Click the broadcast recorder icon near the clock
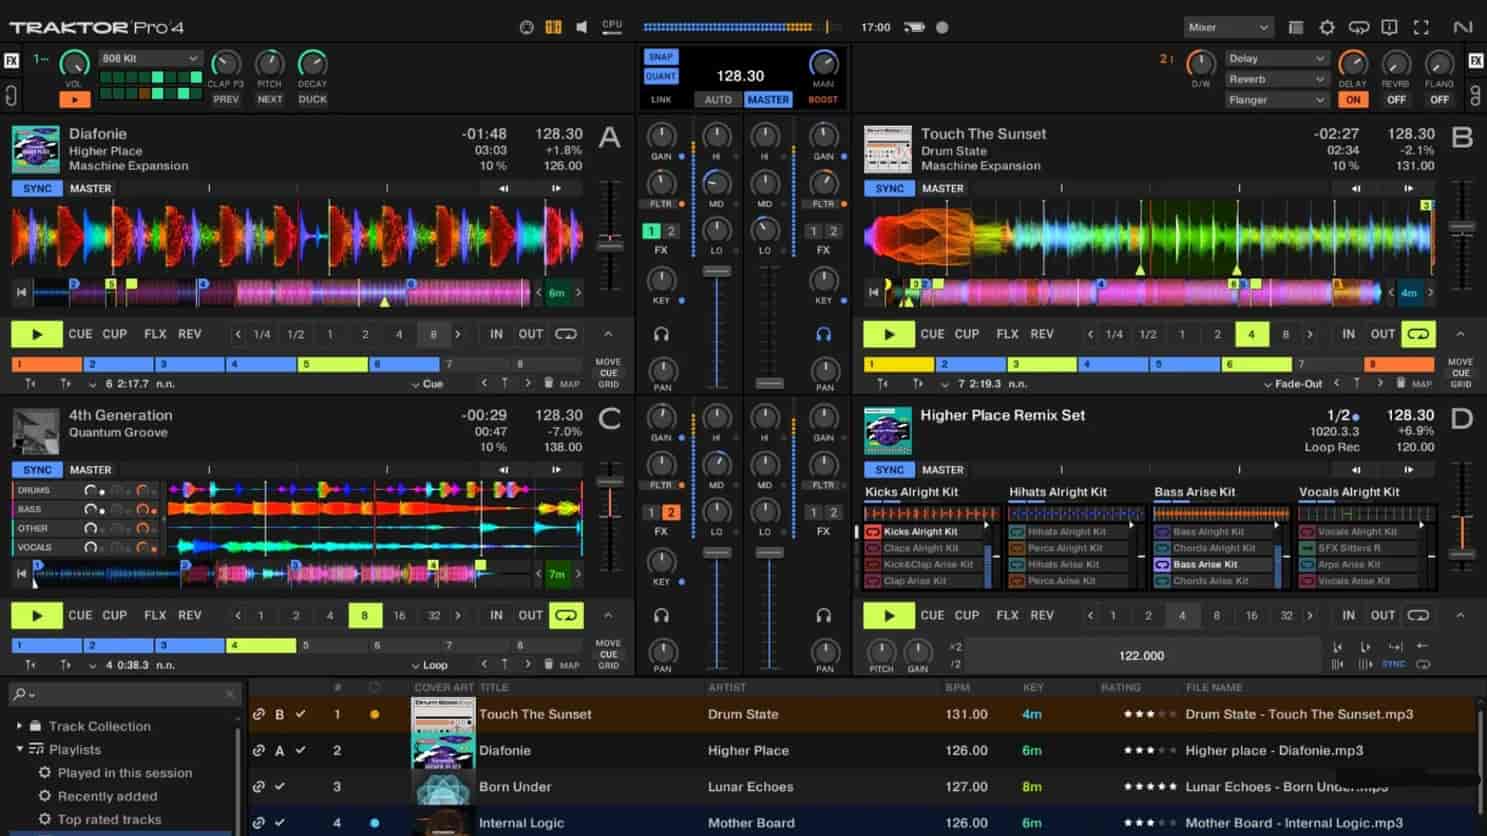1487x836 pixels. (913, 27)
